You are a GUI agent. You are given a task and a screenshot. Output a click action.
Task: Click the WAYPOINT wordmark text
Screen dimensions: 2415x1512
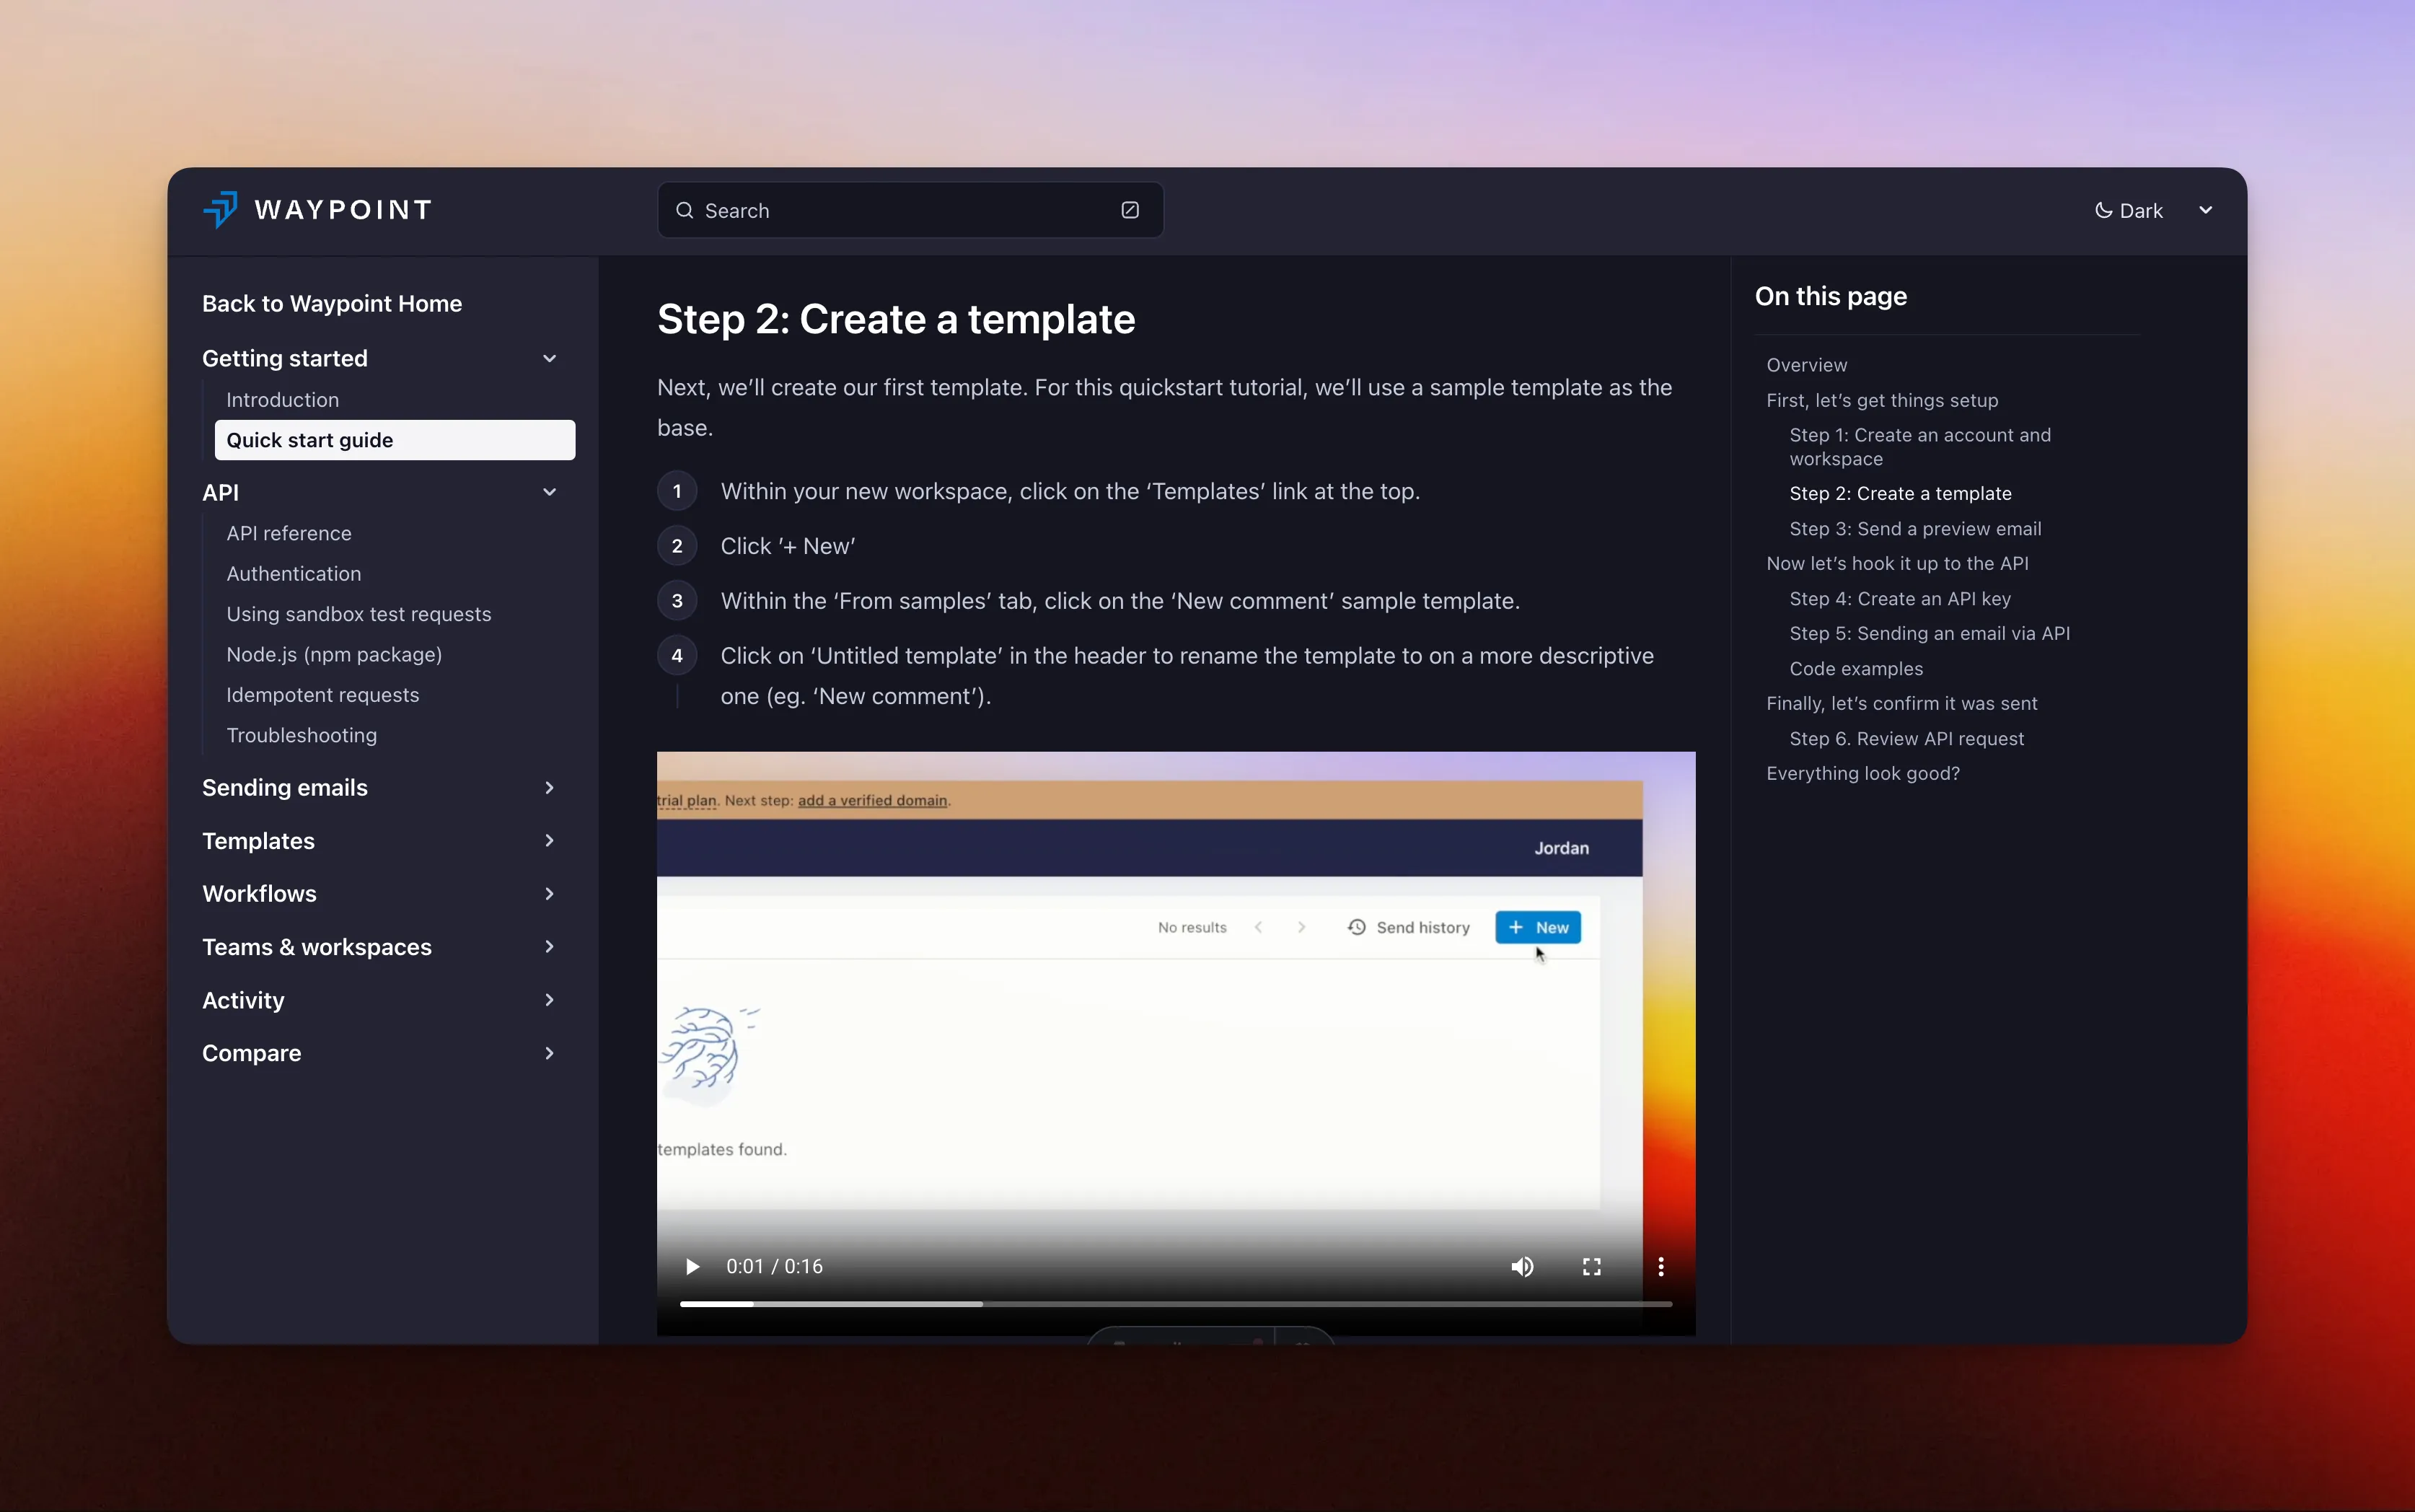pos(343,210)
